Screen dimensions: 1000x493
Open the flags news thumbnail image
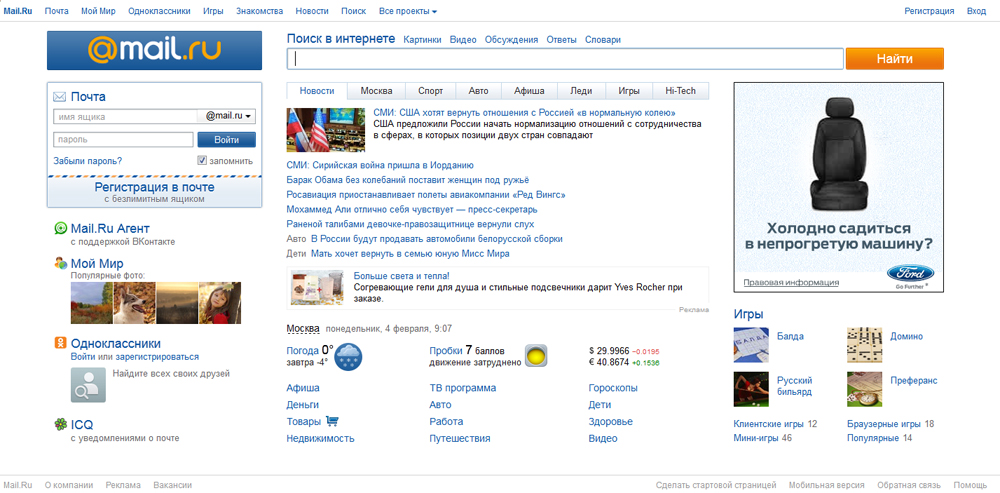coord(326,129)
